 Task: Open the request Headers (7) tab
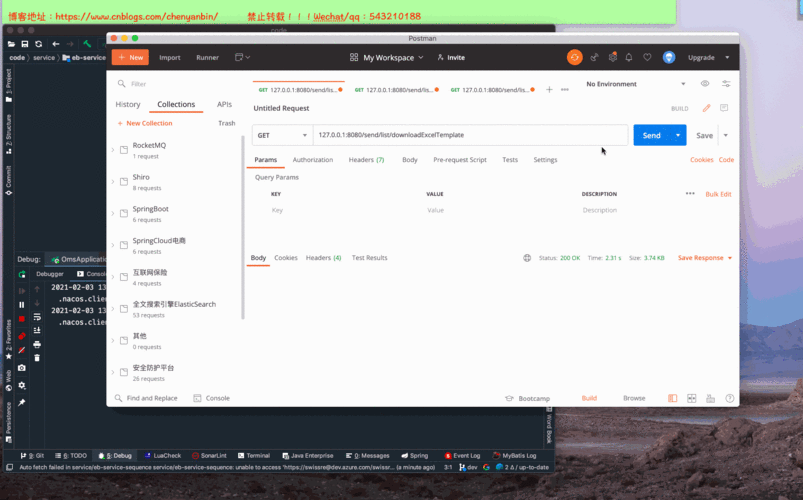pyautogui.click(x=366, y=160)
